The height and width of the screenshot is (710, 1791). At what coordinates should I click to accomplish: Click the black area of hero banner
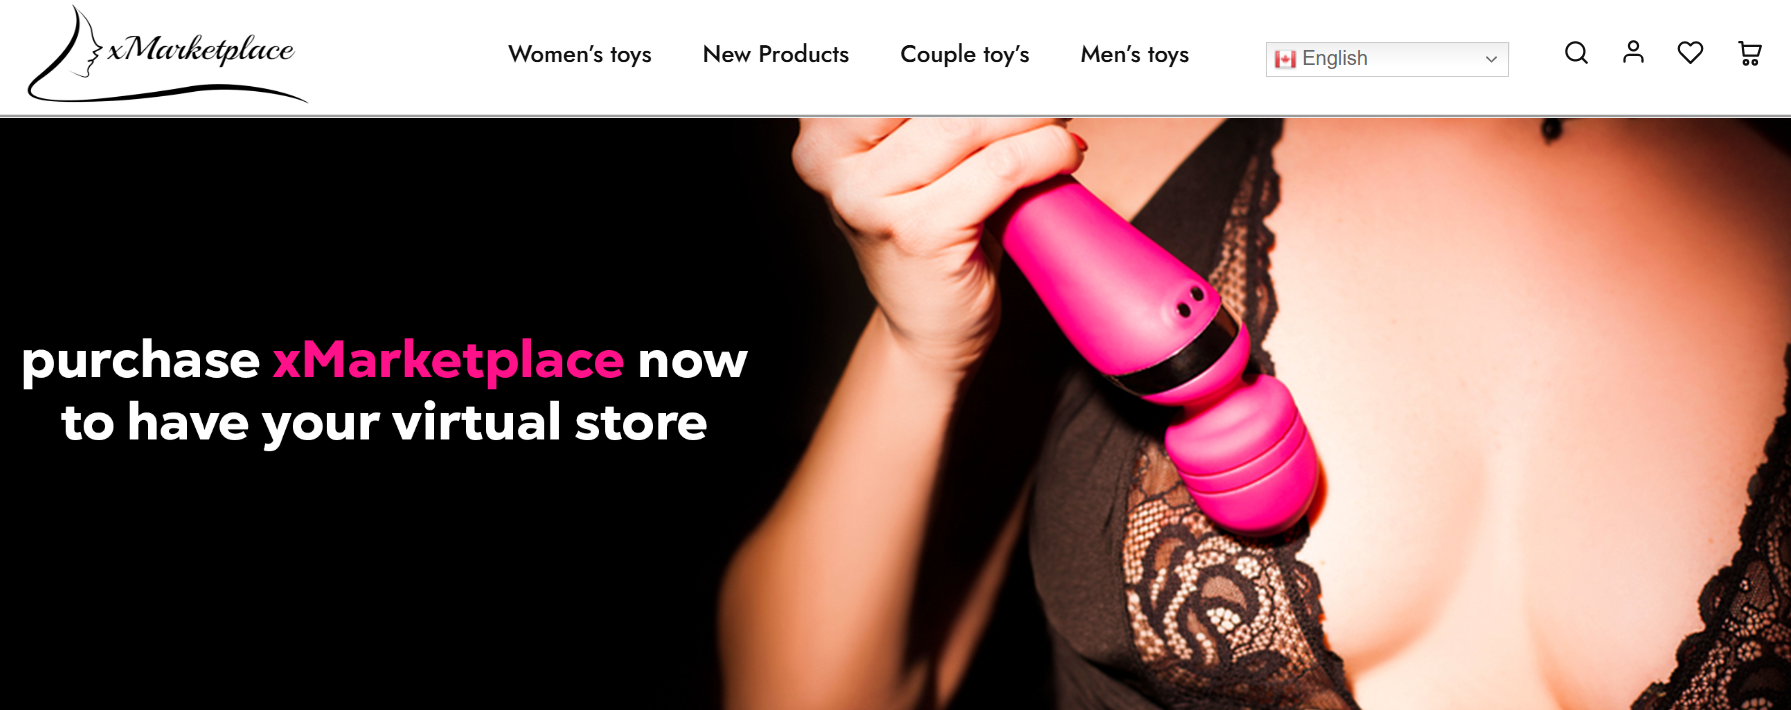pyautogui.click(x=350, y=580)
